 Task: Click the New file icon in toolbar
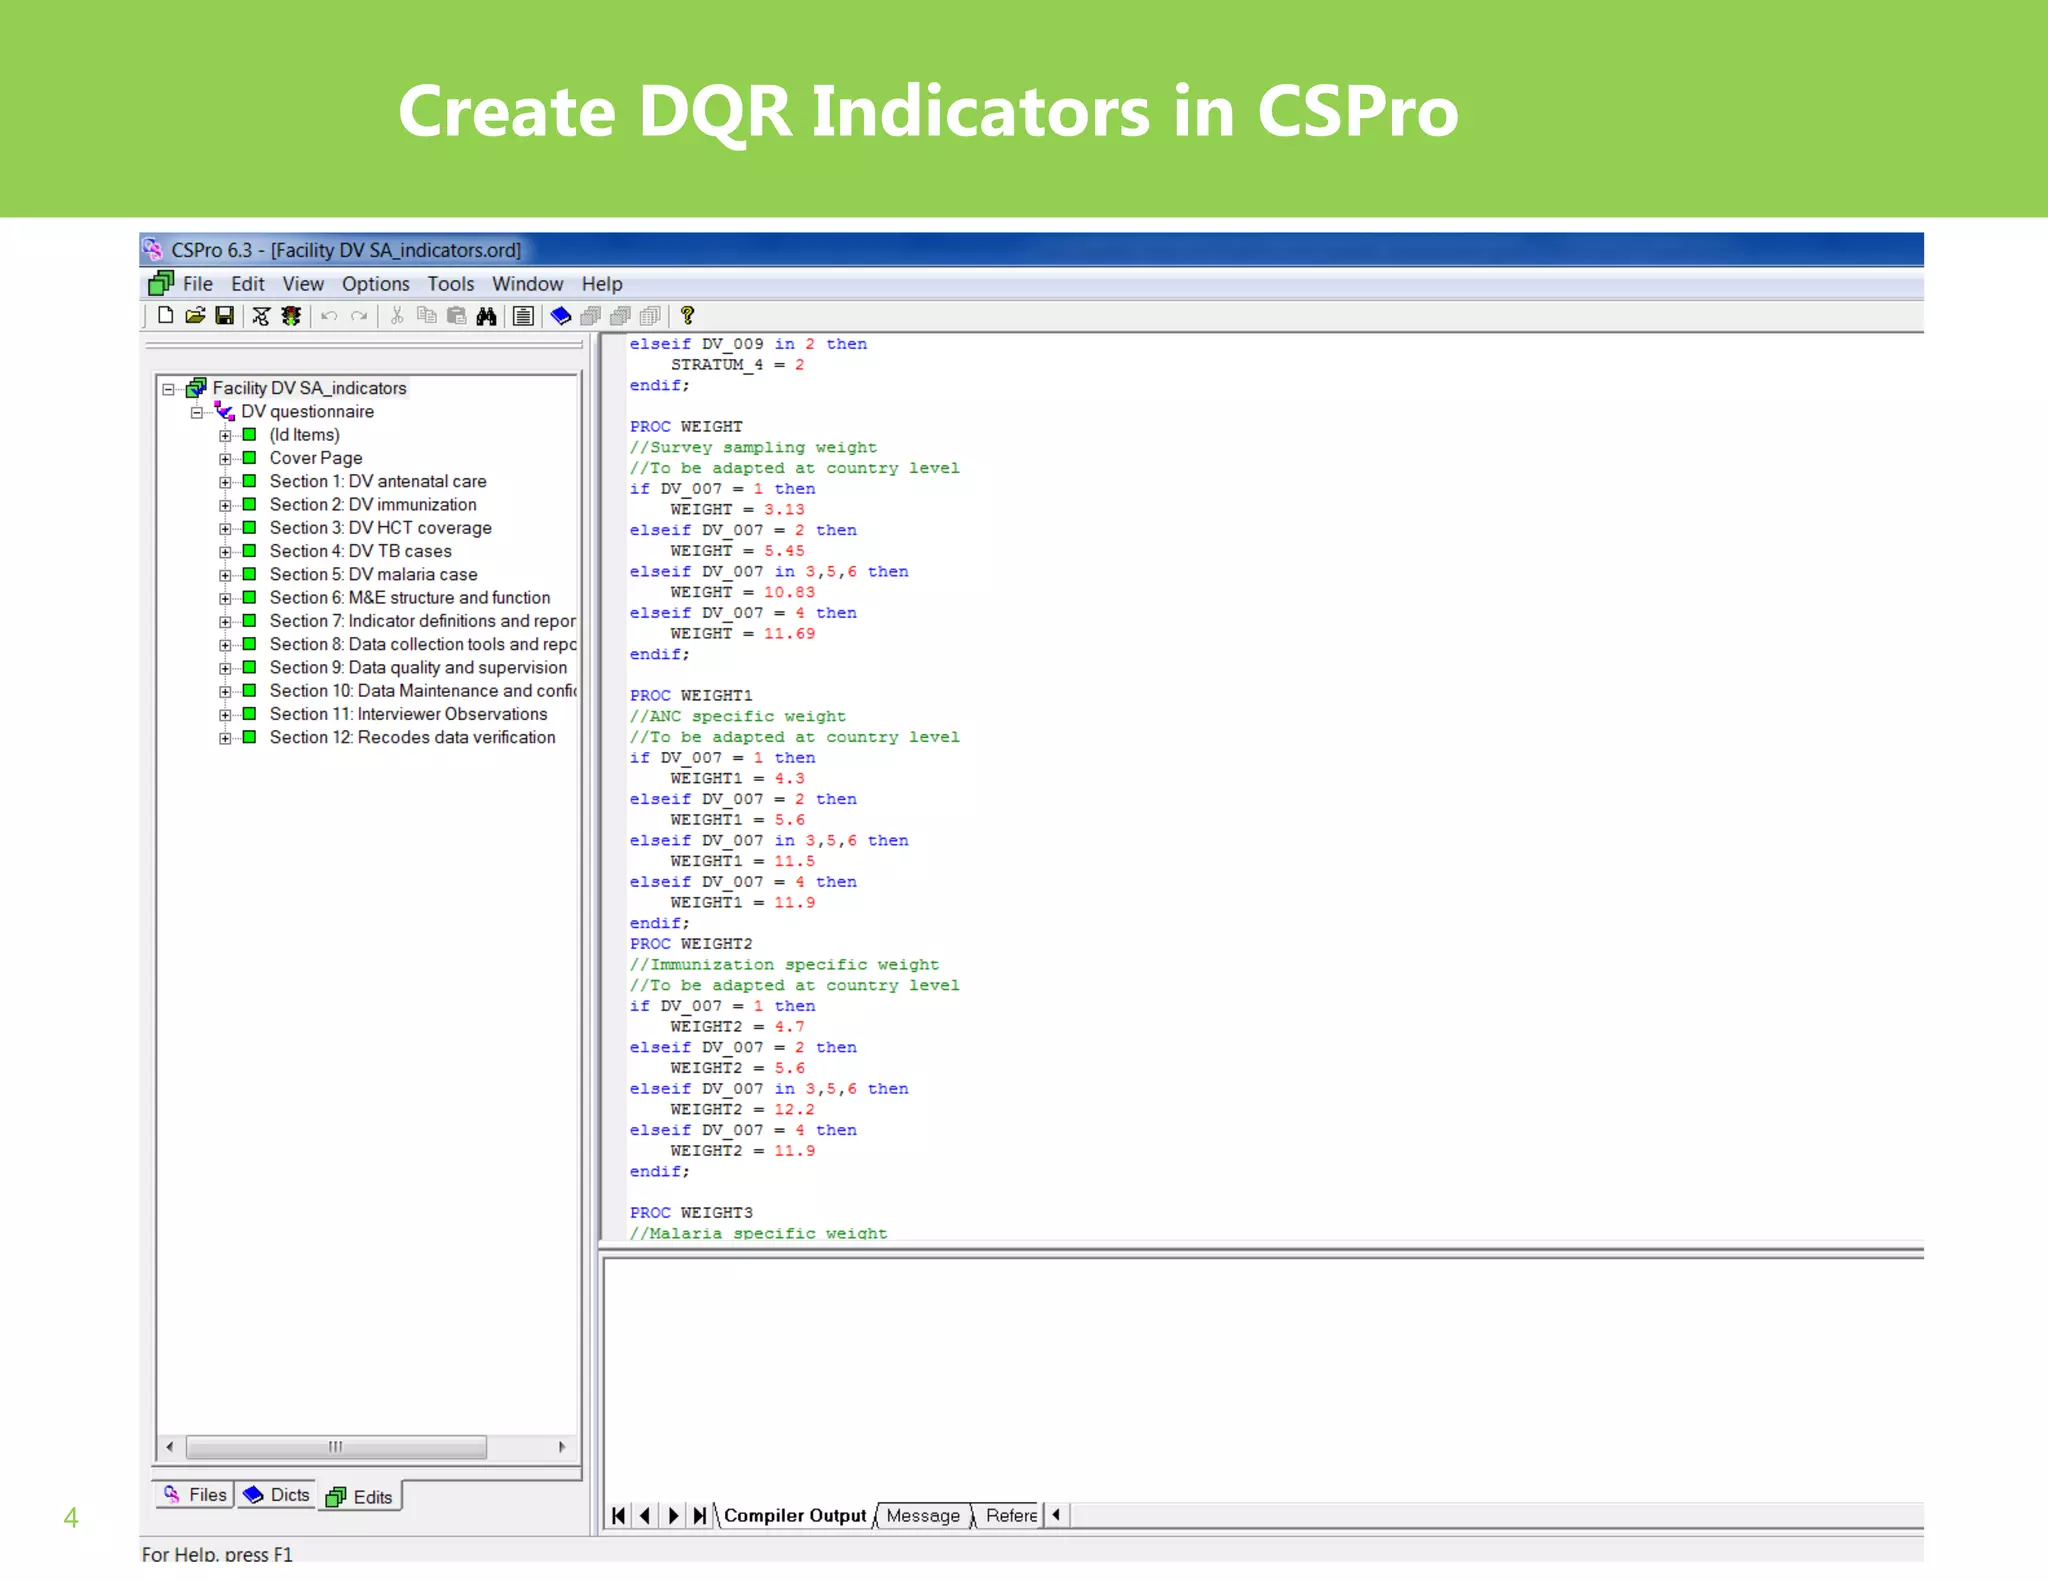(x=166, y=316)
